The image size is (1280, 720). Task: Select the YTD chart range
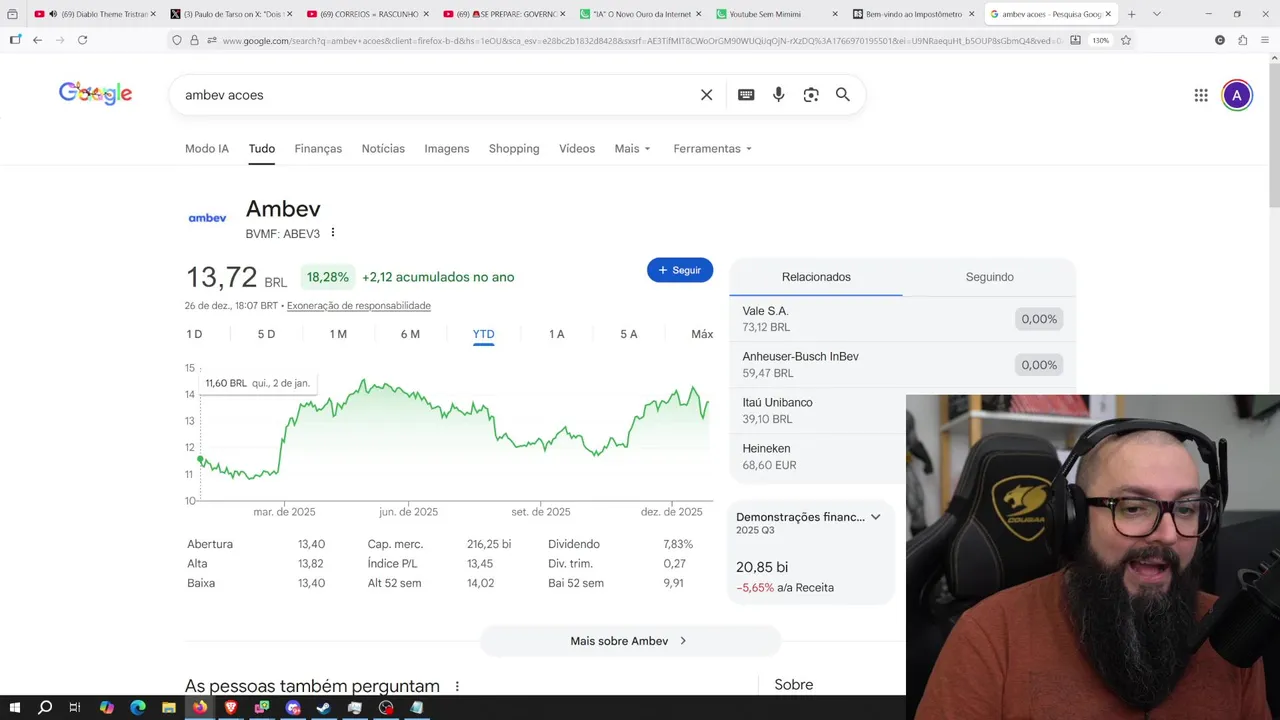[x=484, y=334]
